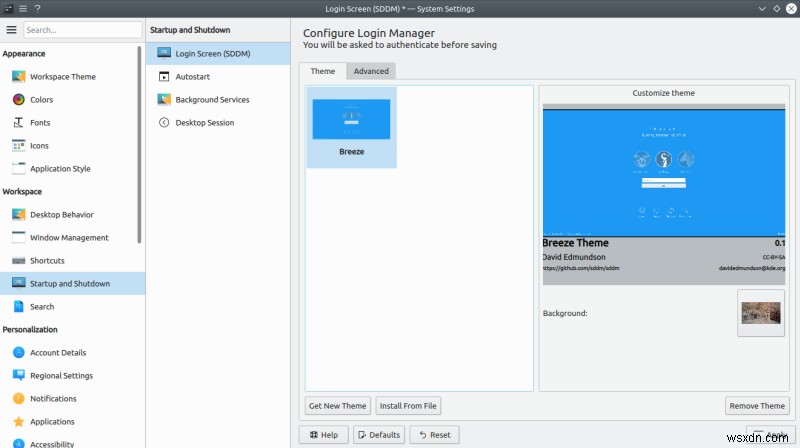Click the Login Screen (SDDM) monitor icon
Screen dimensions: 800x448
(164, 53)
